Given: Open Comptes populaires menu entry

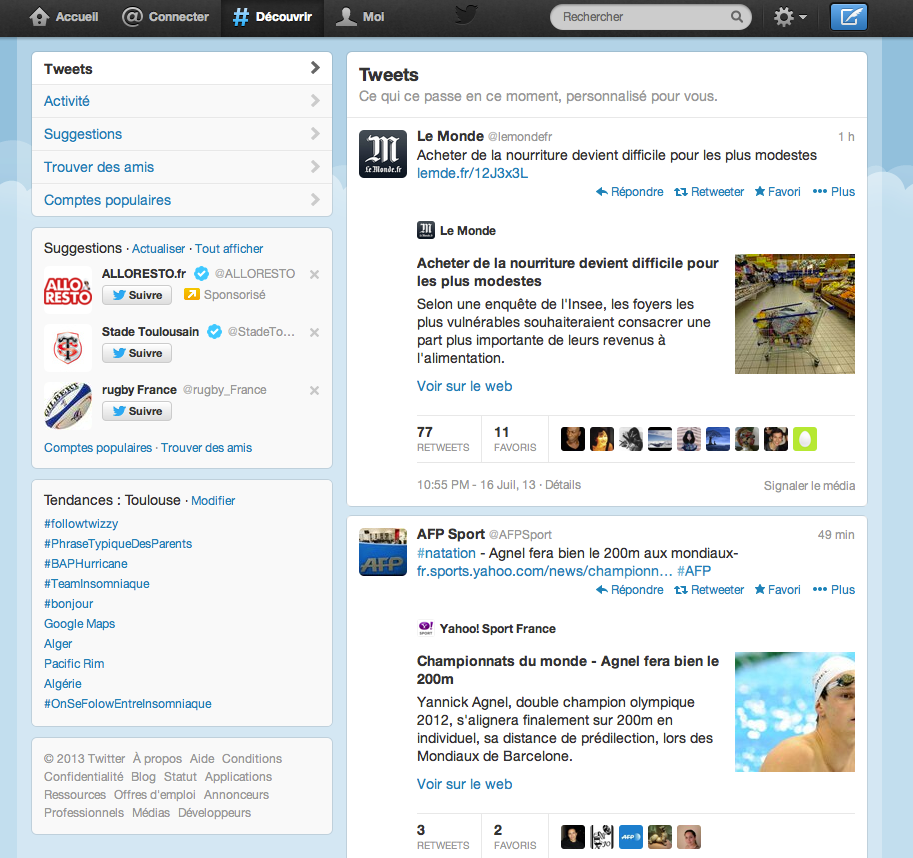Looking at the screenshot, I should coord(182,200).
